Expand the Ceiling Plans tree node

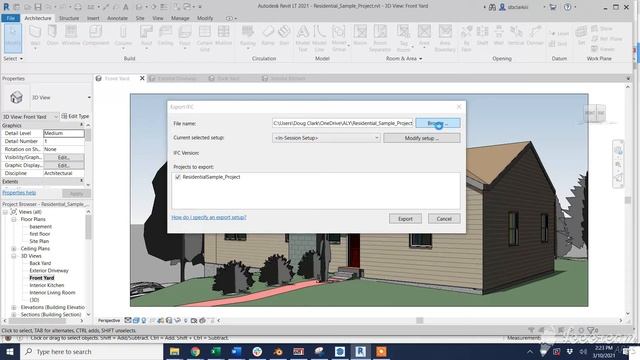point(14,249)
